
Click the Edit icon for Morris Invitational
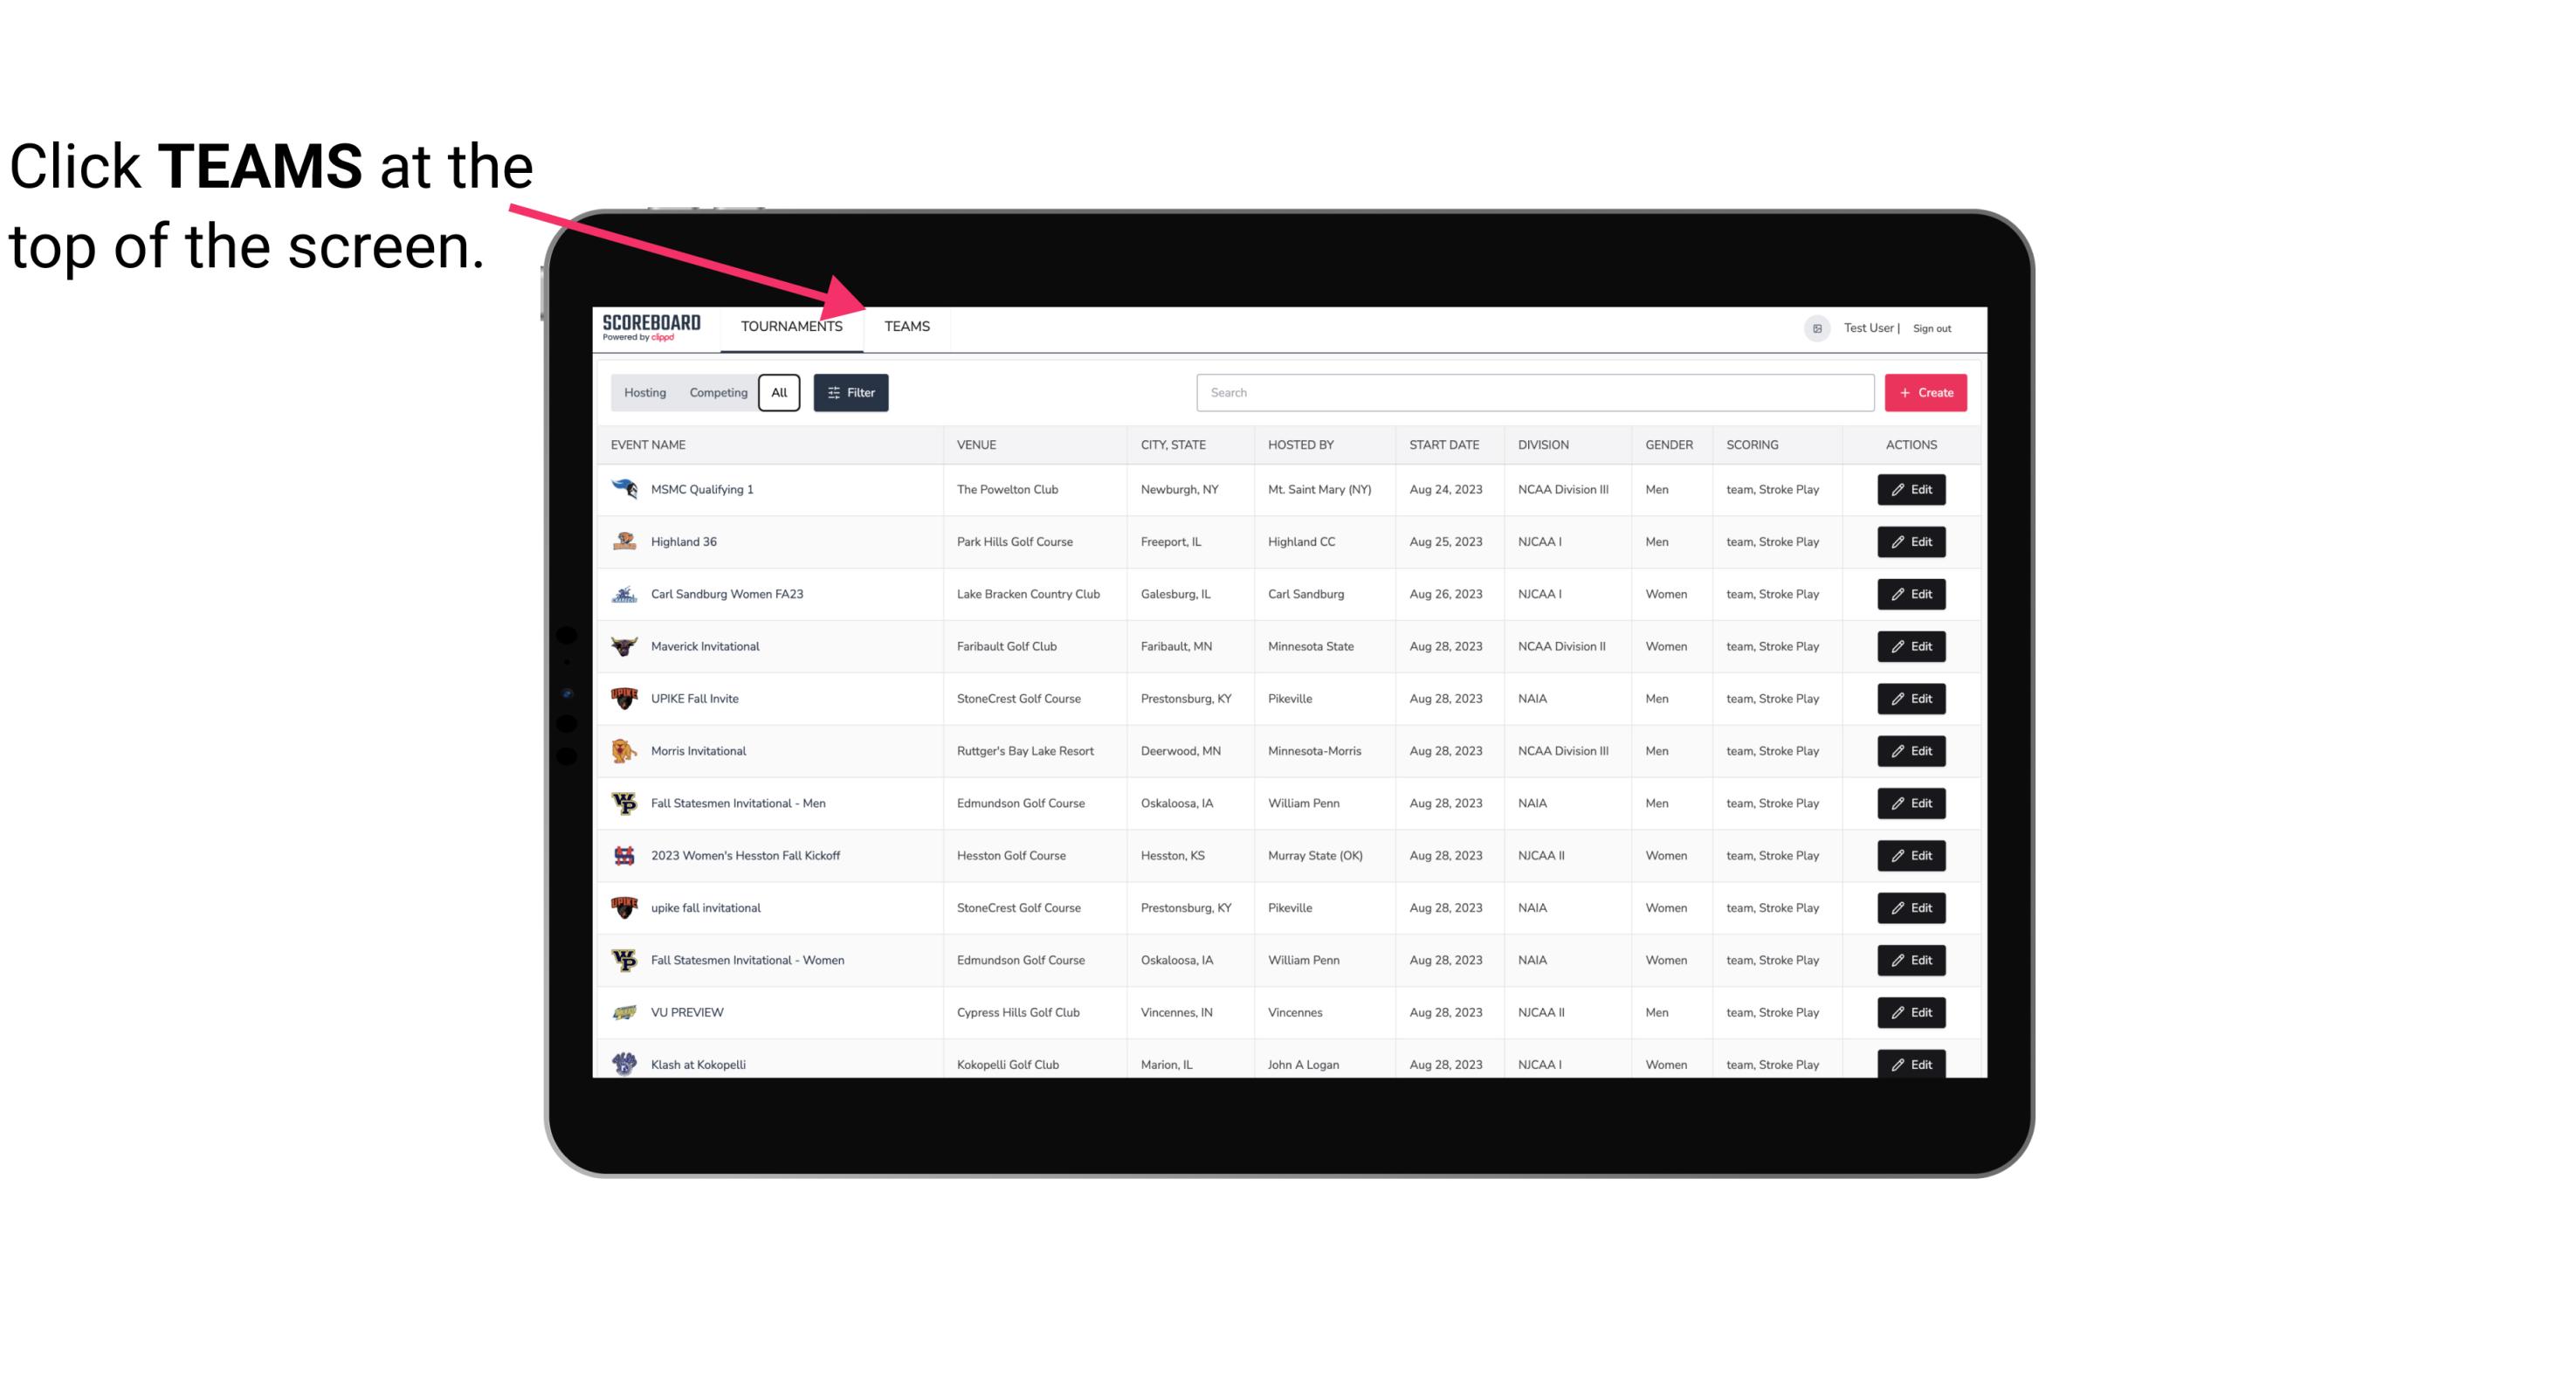pyautogui.click(x=1912, y=751)
